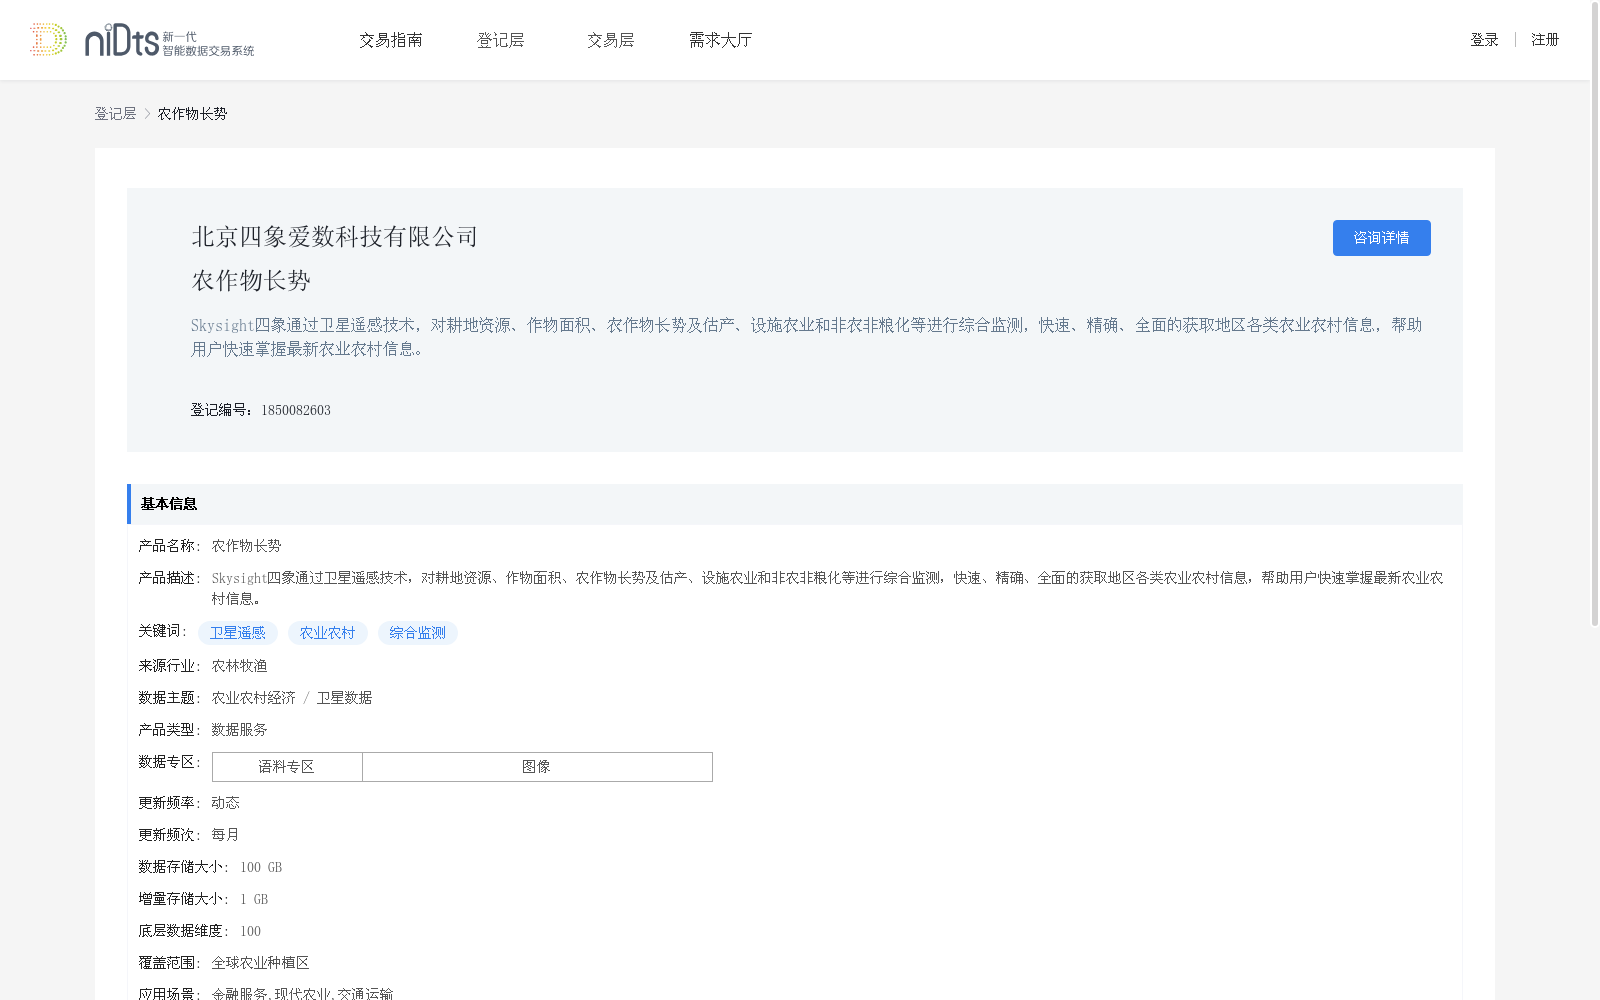This screenshot has height=1000, width=1600.
Task: Click the 基本信息 section header
Action: pyautogui.click(x=795, y=504)
